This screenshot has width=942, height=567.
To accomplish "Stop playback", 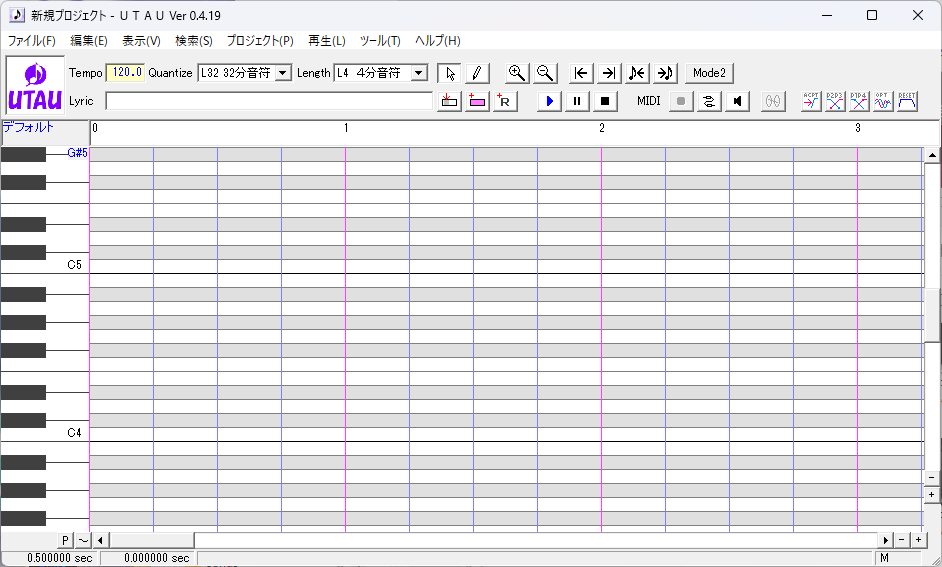I will (x=605, y=101).
